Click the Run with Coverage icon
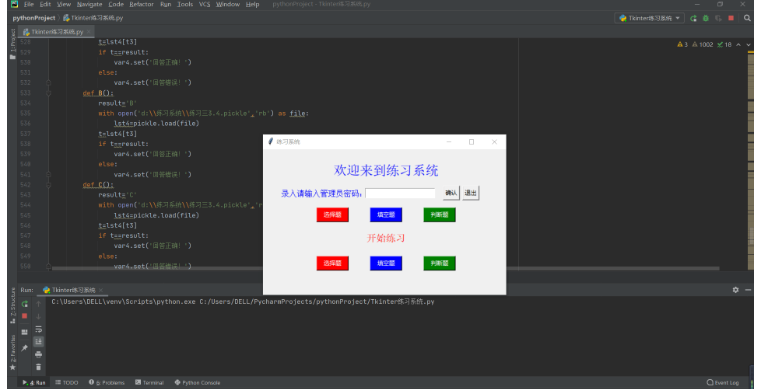This screenshot has height=389, width=757. click(x=718, y=18)
